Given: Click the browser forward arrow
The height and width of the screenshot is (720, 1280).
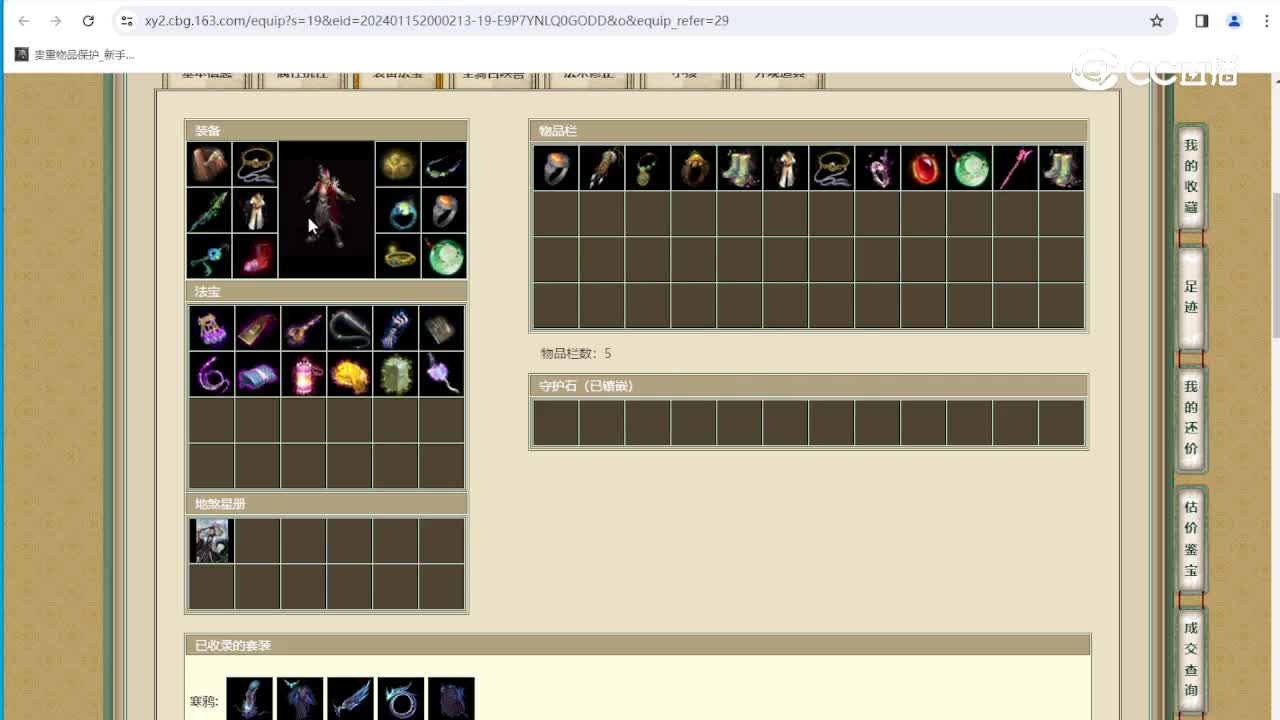Looking at the screenshot, I should (56, 20).
